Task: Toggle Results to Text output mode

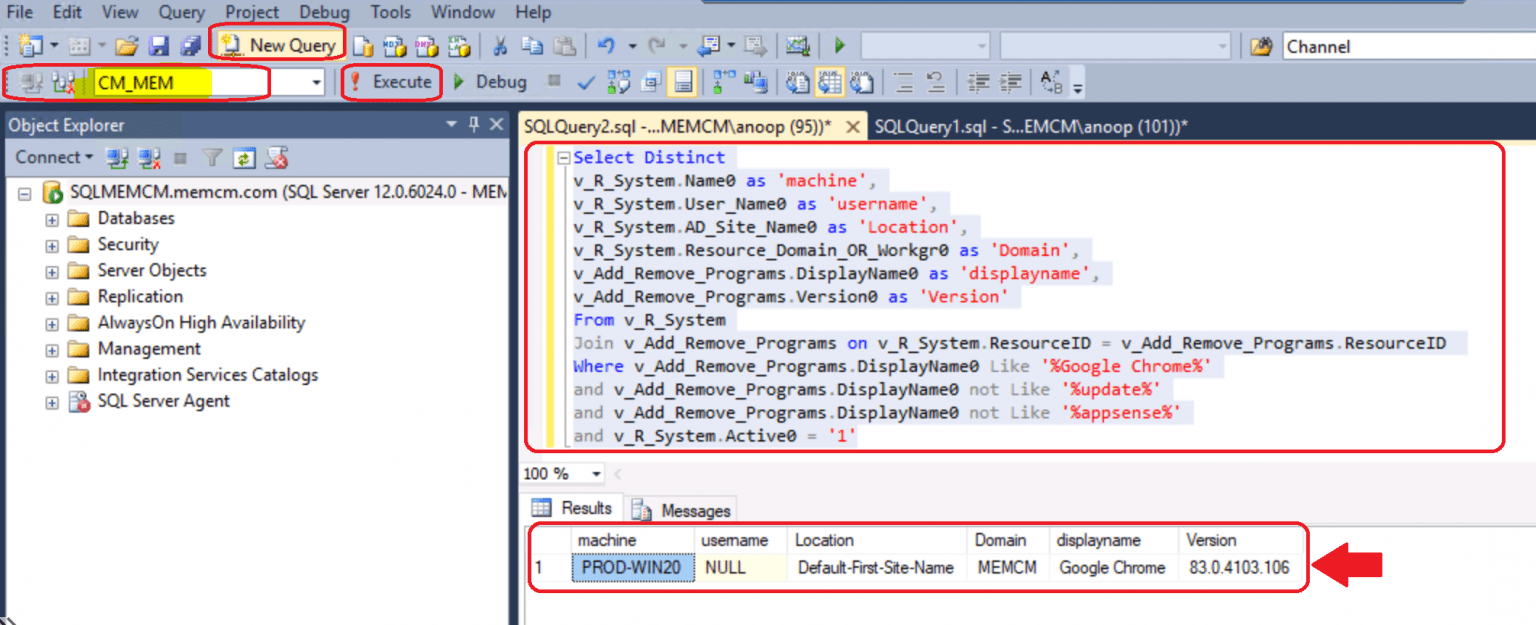Action: coord(797,83)
